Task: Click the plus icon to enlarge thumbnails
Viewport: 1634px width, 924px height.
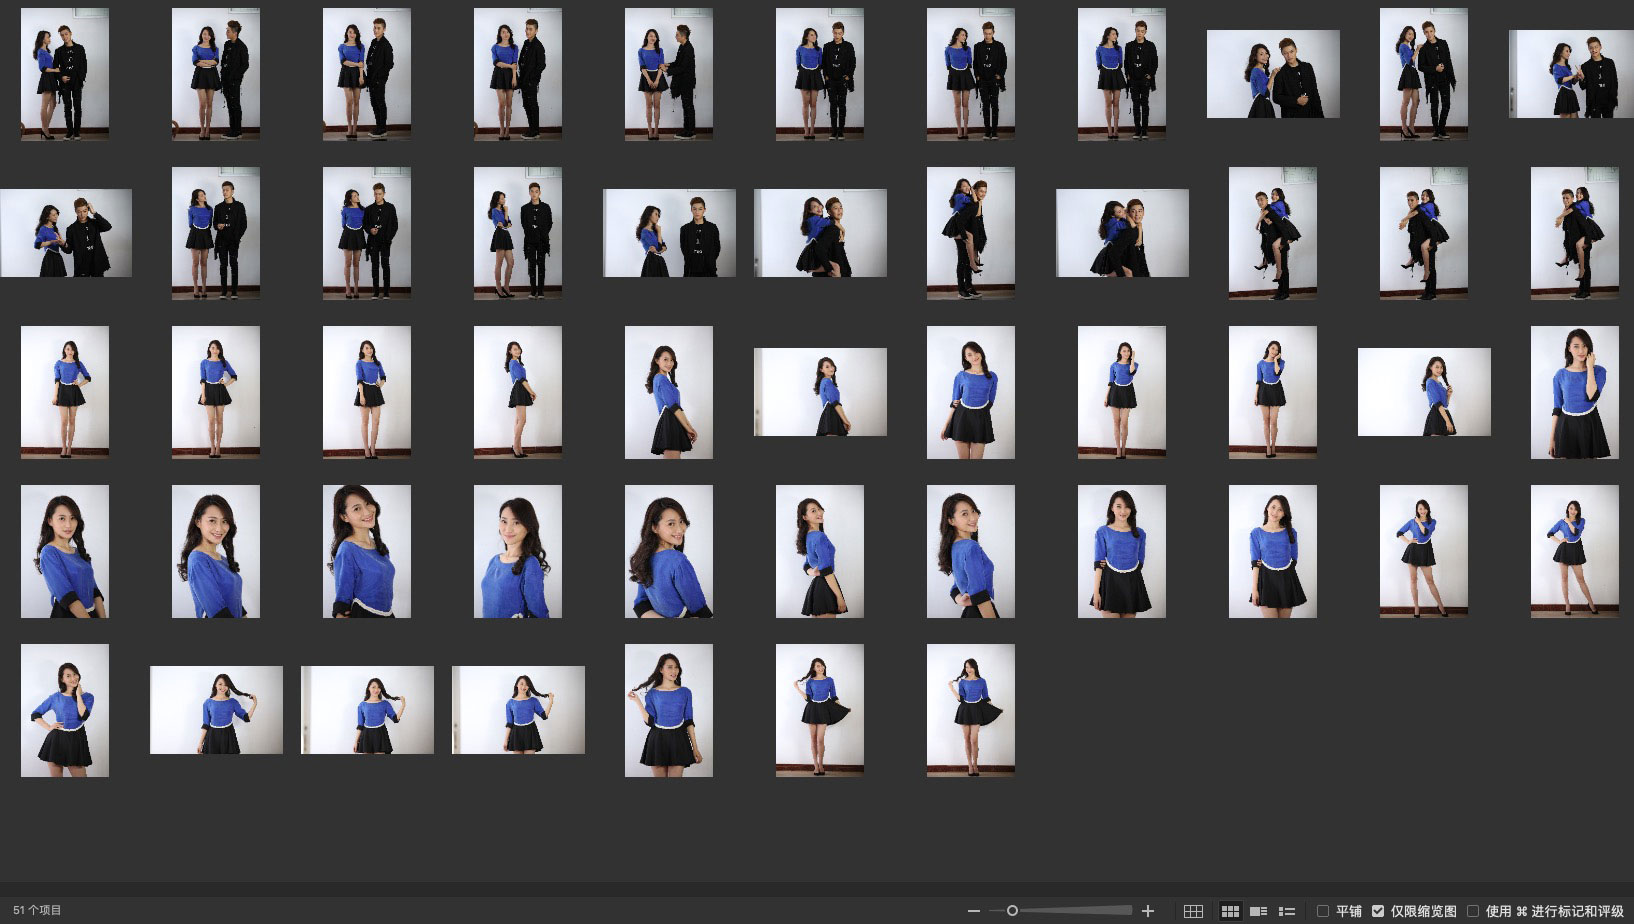Action: coord(1148,911)
